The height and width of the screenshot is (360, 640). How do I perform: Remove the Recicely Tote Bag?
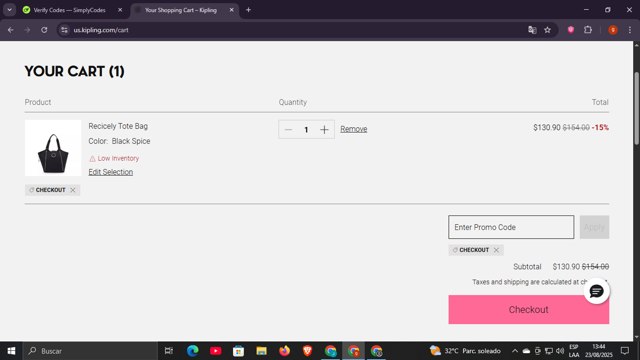coord(353,129)
